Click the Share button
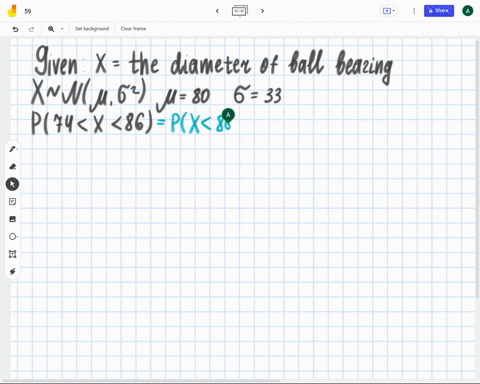 click(439, 11)
